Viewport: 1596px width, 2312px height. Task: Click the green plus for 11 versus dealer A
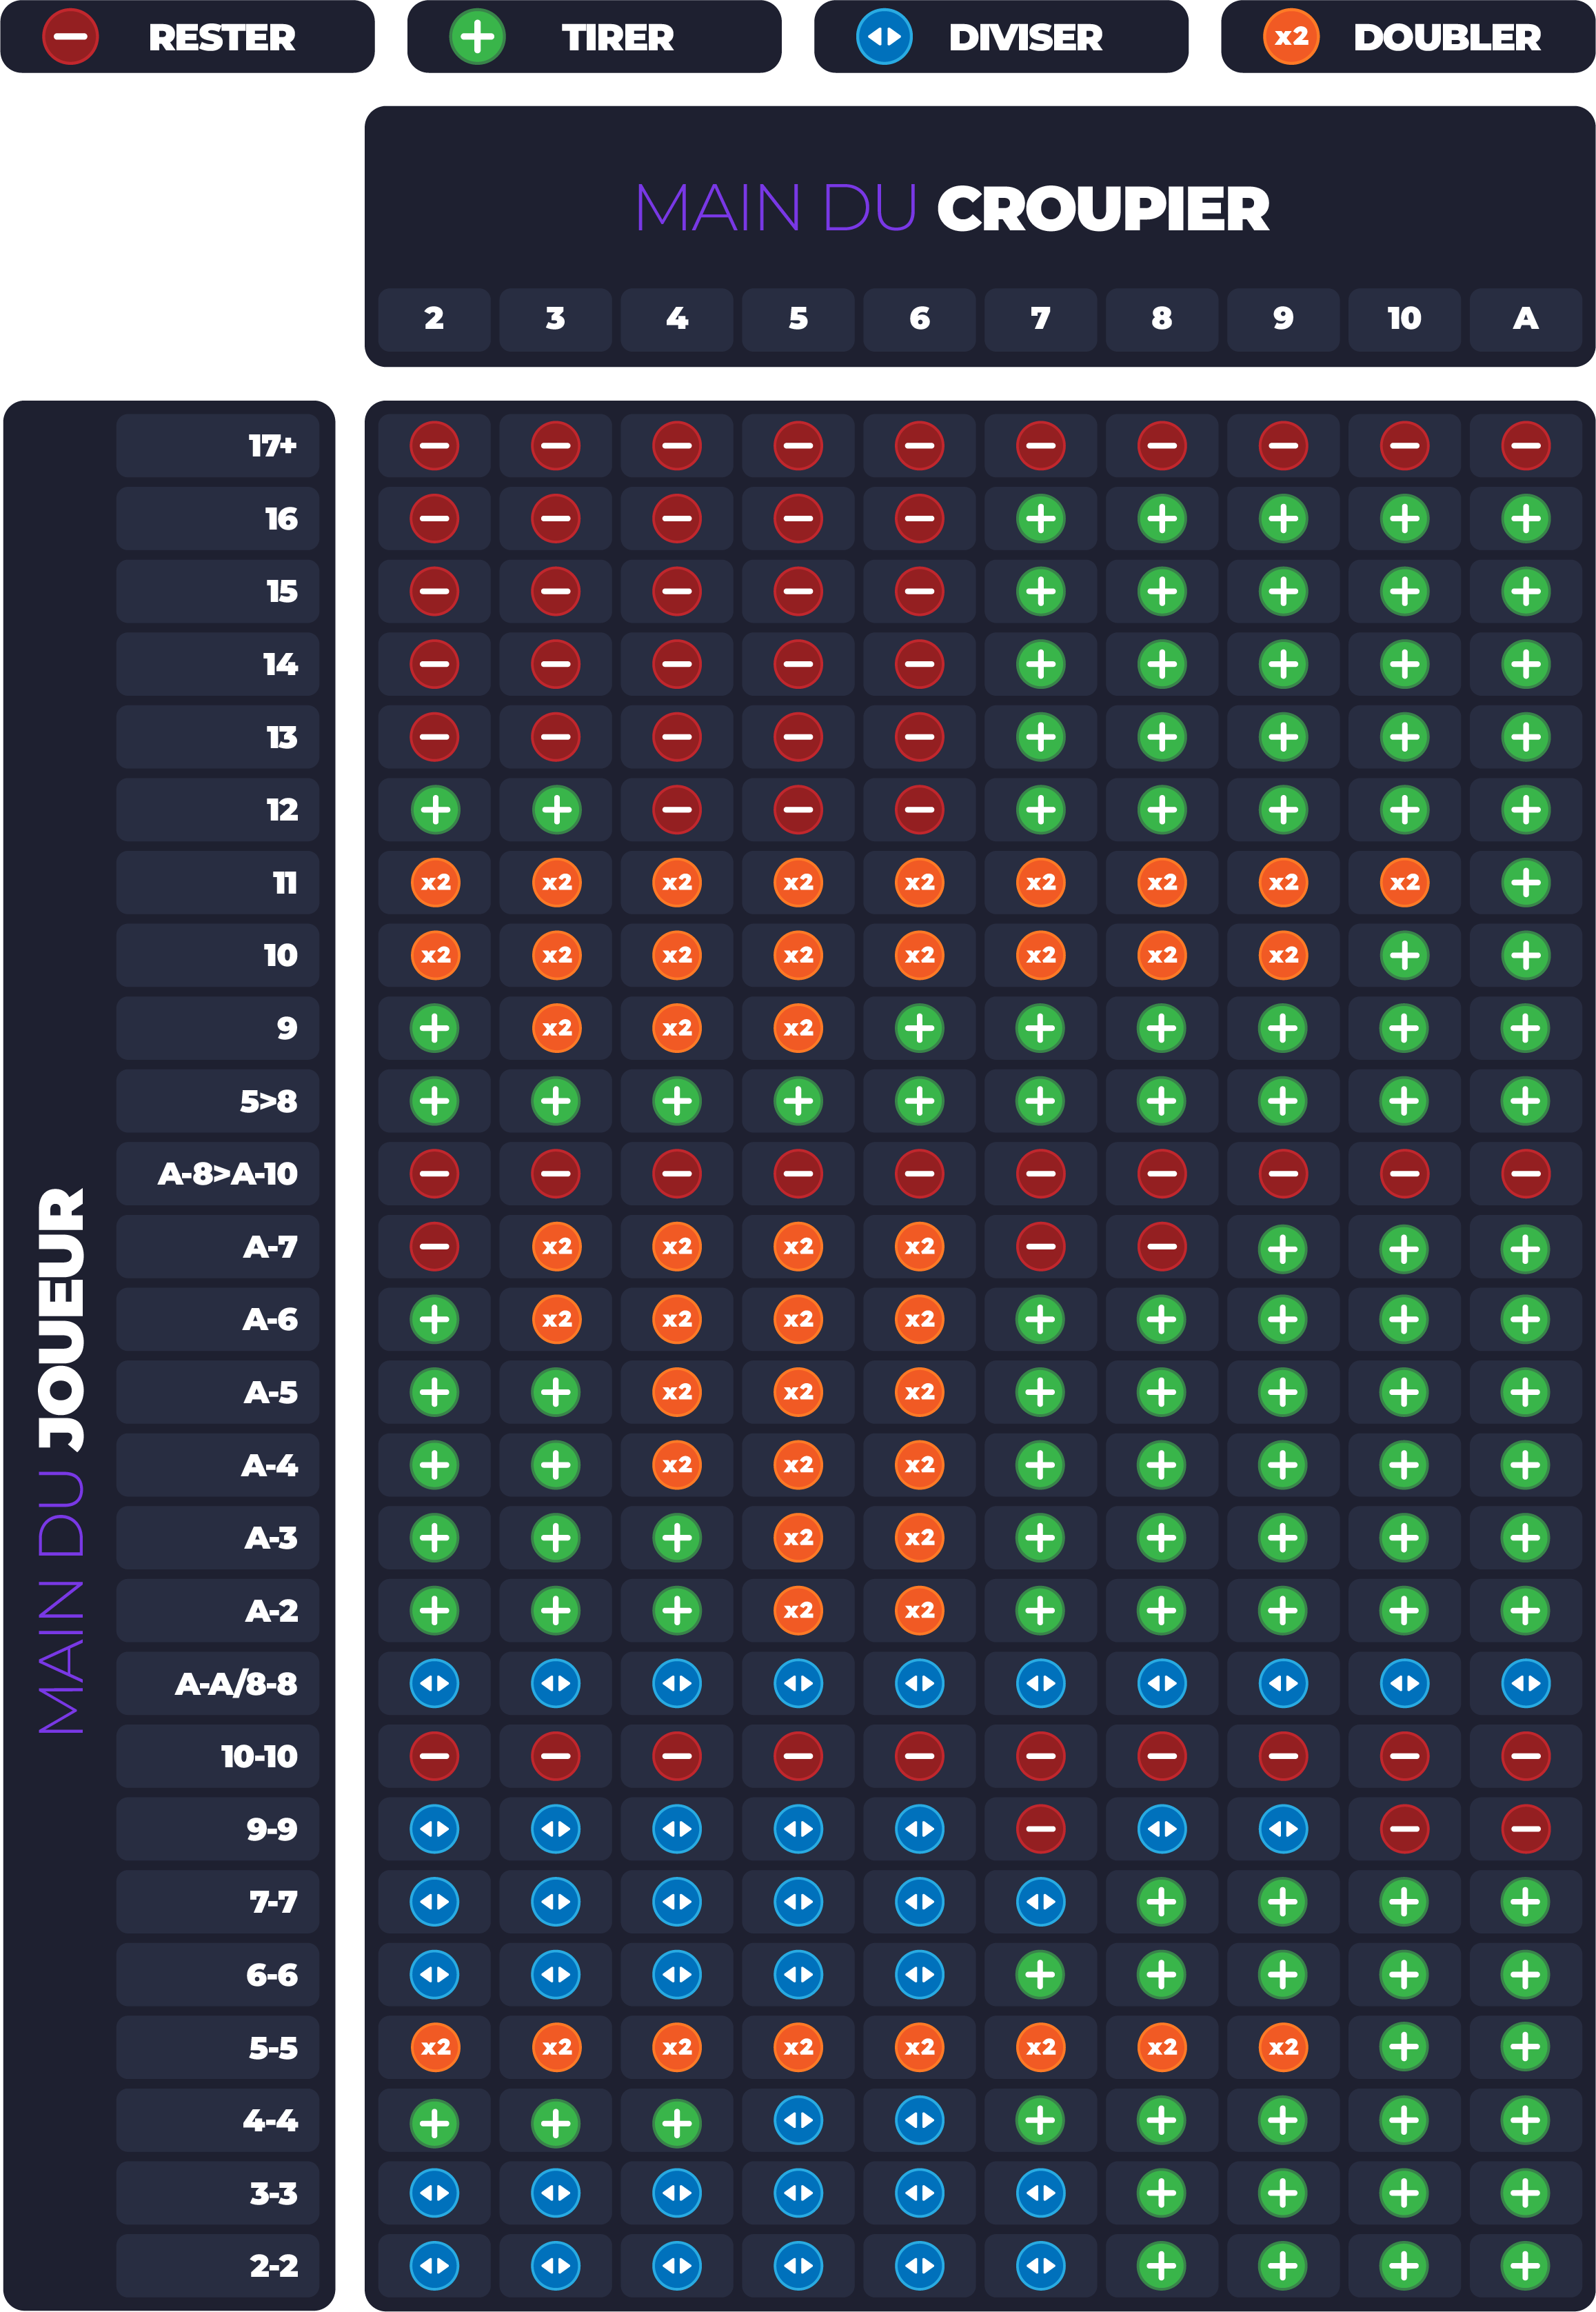[x=1525, y=882]
